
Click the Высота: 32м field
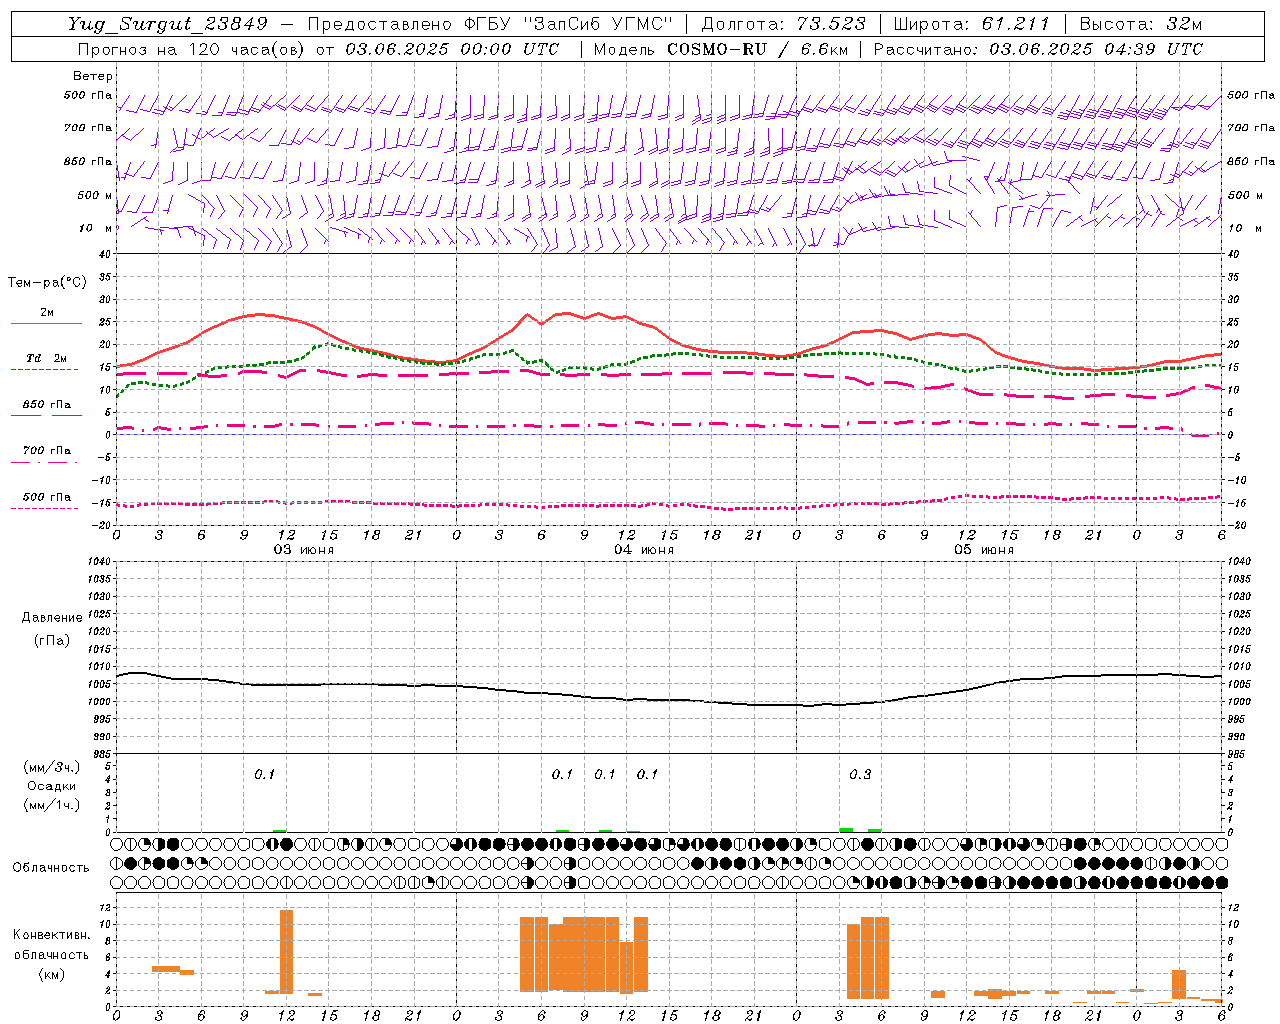[x=1140, y=24]
